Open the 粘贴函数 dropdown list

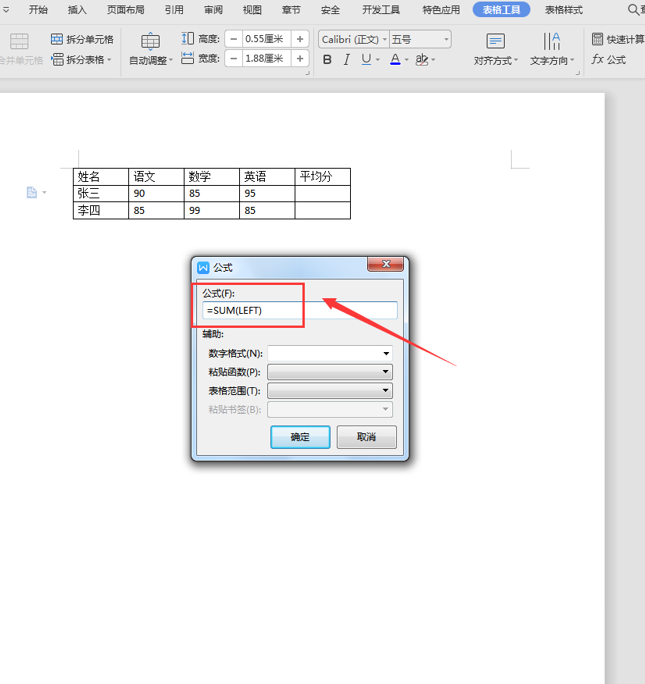click(386, 372)
